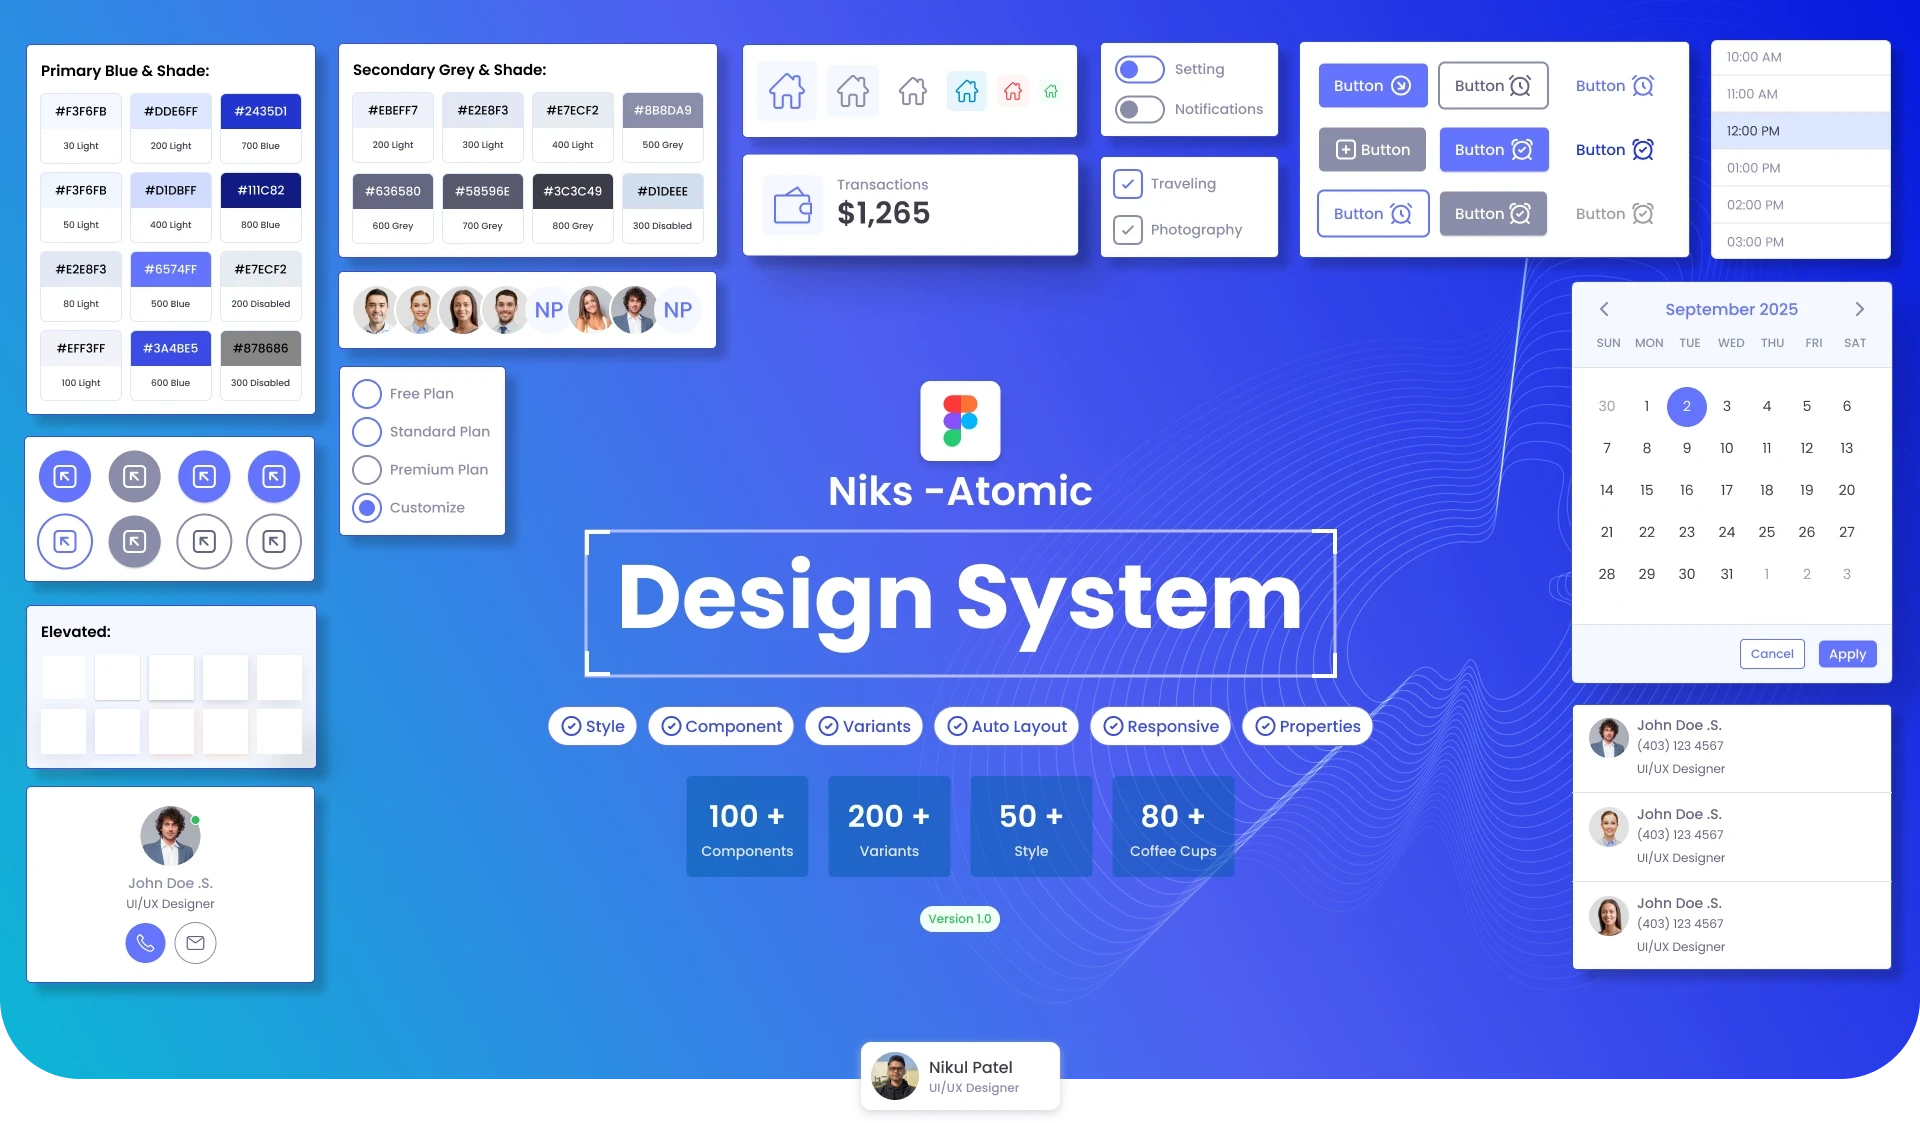Click the Figma logo icon
This screenshot has width=1920, height=1123.
(960, 421)
